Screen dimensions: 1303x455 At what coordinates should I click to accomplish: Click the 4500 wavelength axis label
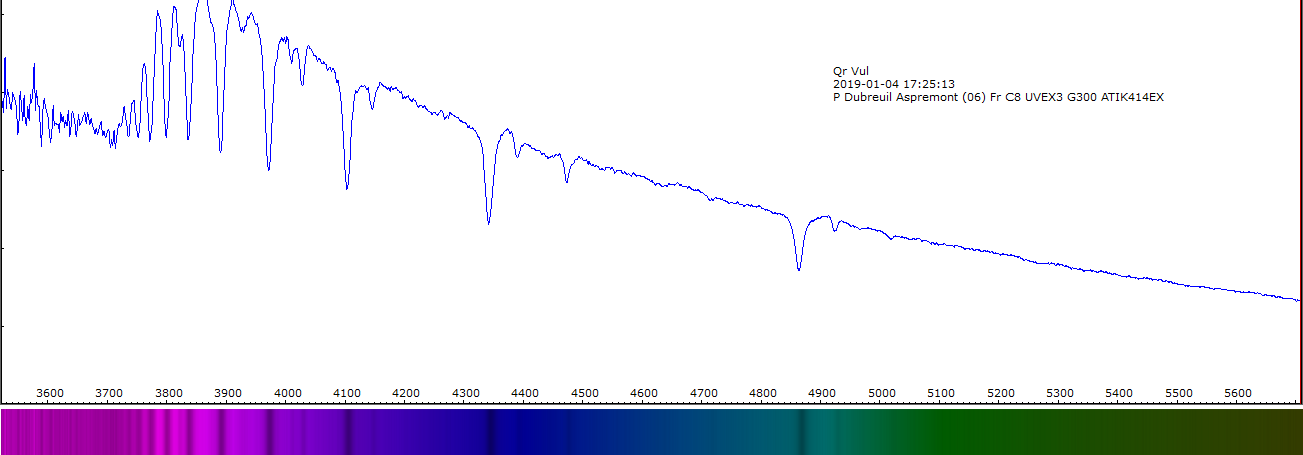point(585,393)
